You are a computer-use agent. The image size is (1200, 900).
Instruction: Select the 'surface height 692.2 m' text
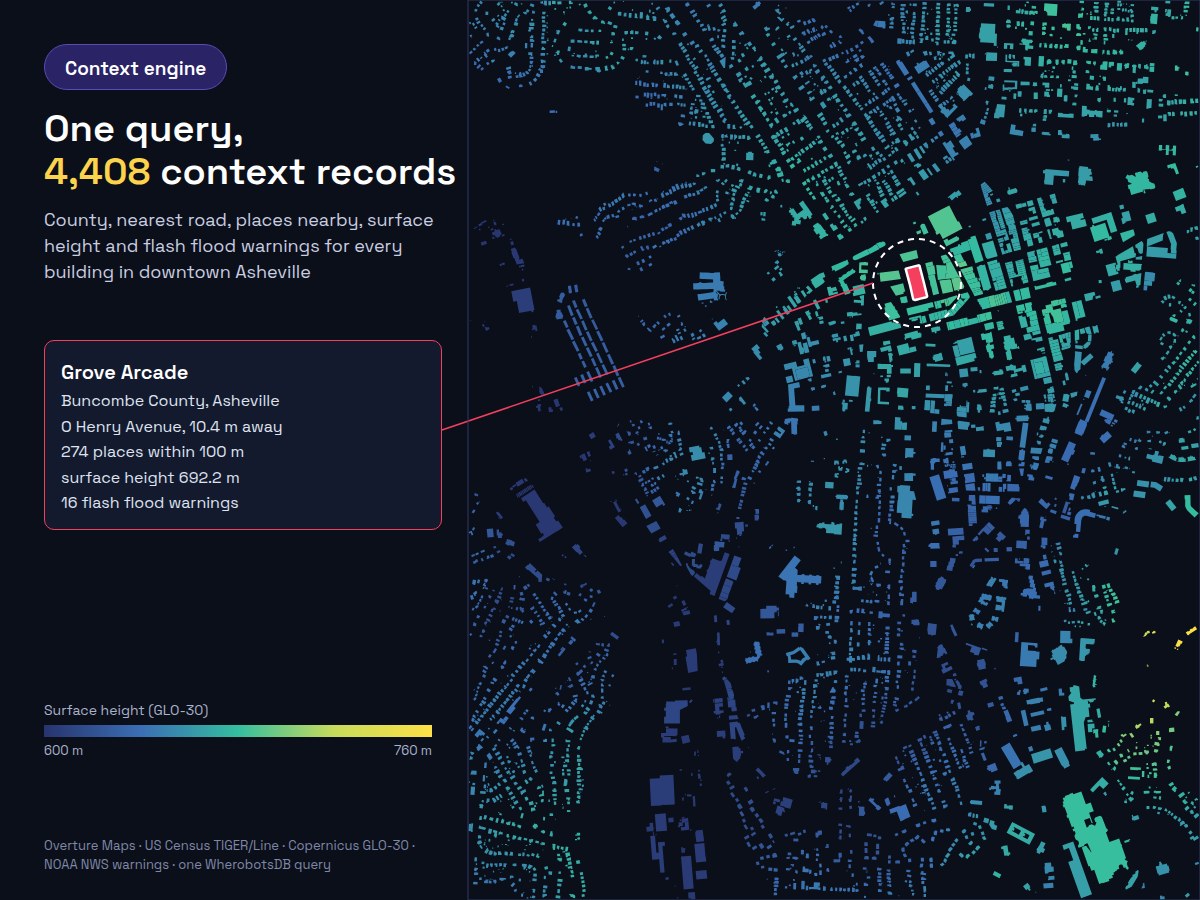click(x=150, y=477)
